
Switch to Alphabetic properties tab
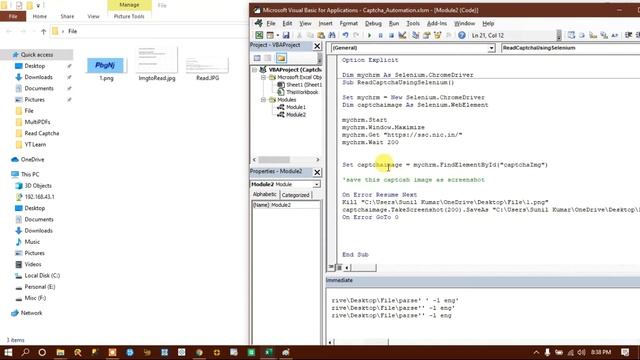click(x=264, y=195)
